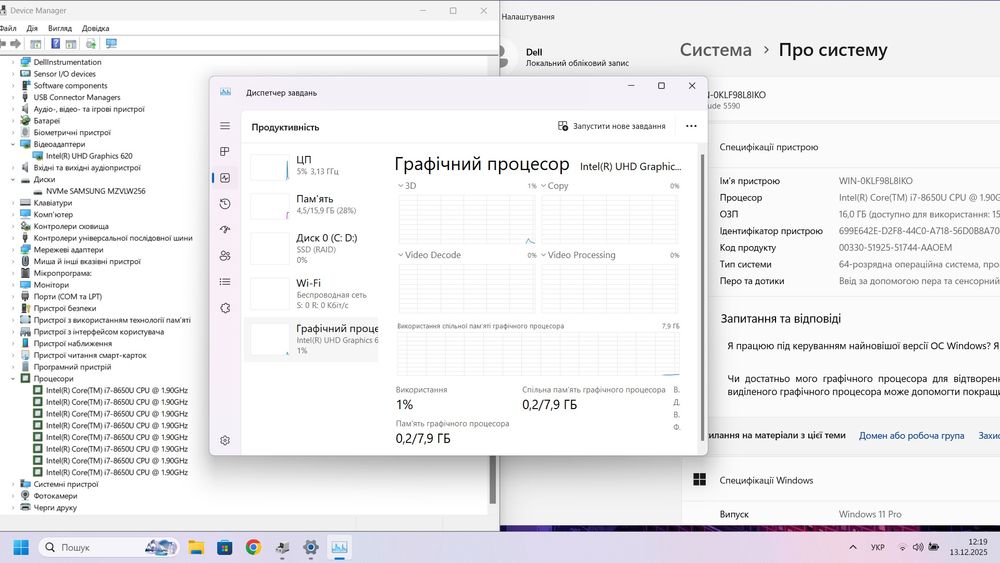Click Task Manager performance pane scrollbar
This screenshot has height=563, width=1000.
pyautogui.click(x=703, y=296)
